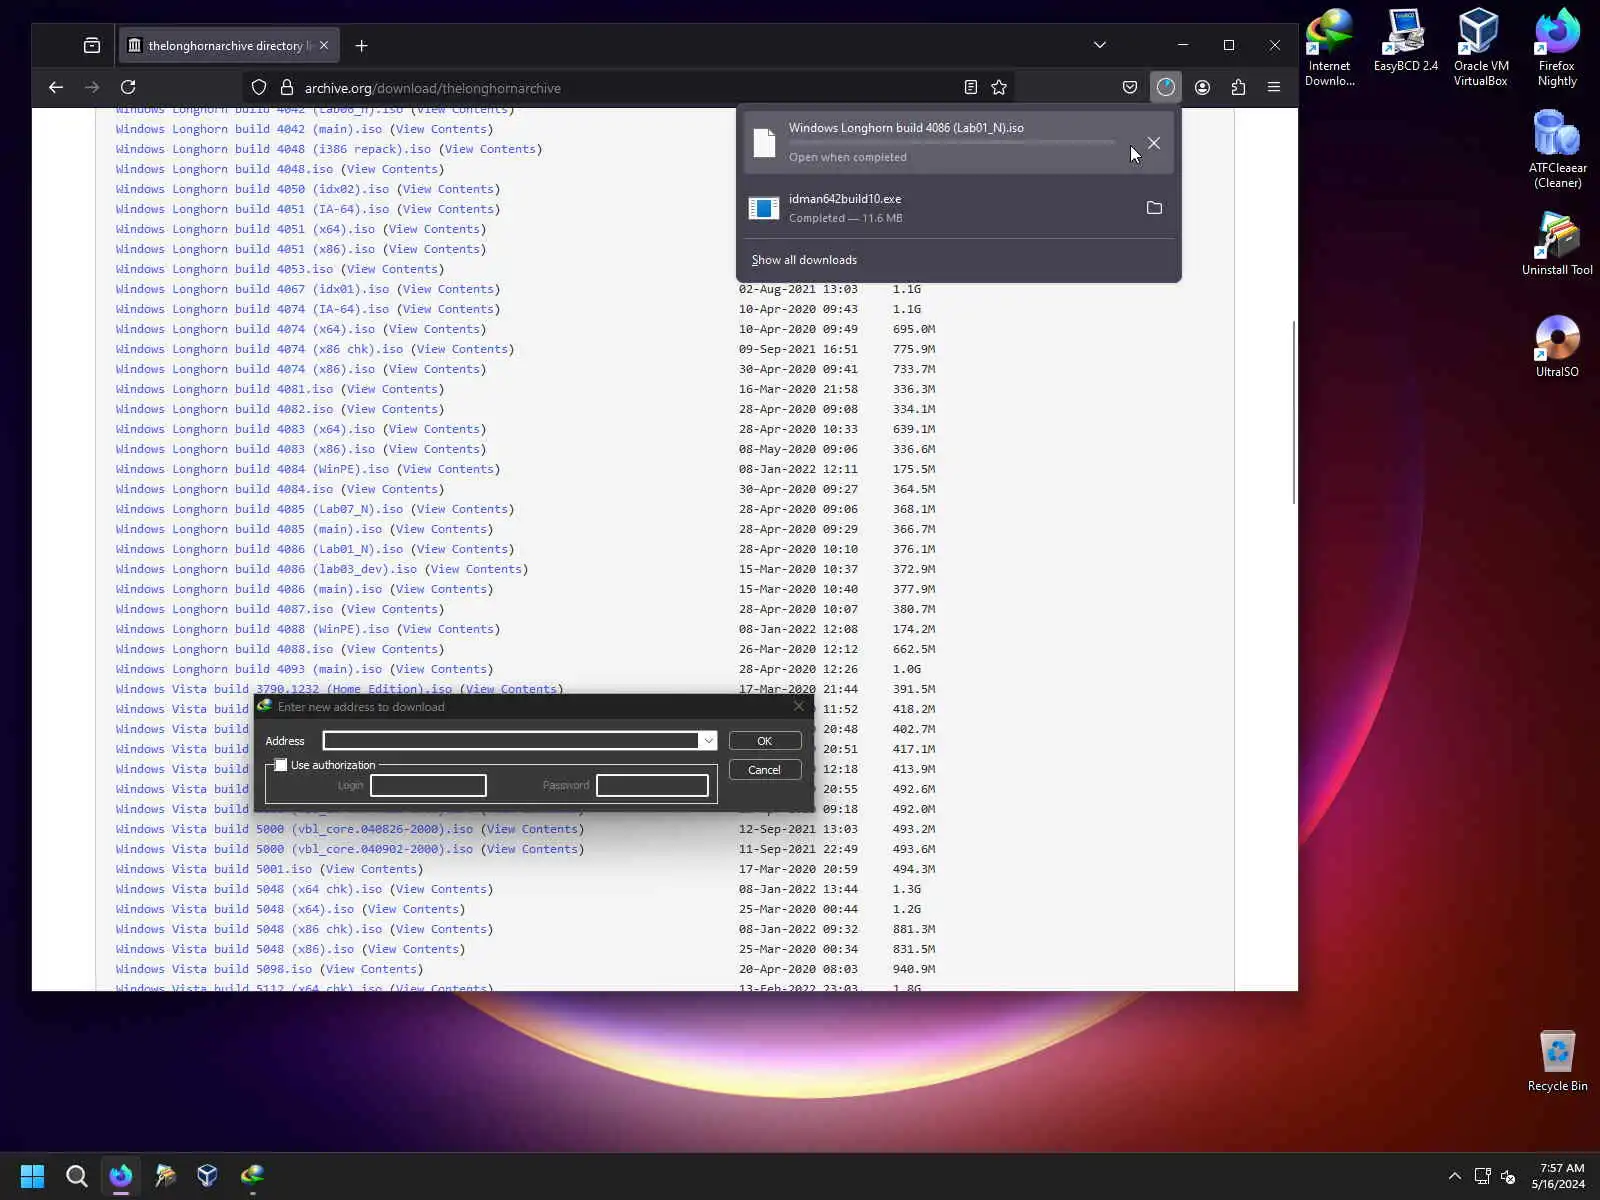Screen dimensions: 1600x1200
Task: Click the Address input field in IDM dialog
Action: tap(511, 741)
